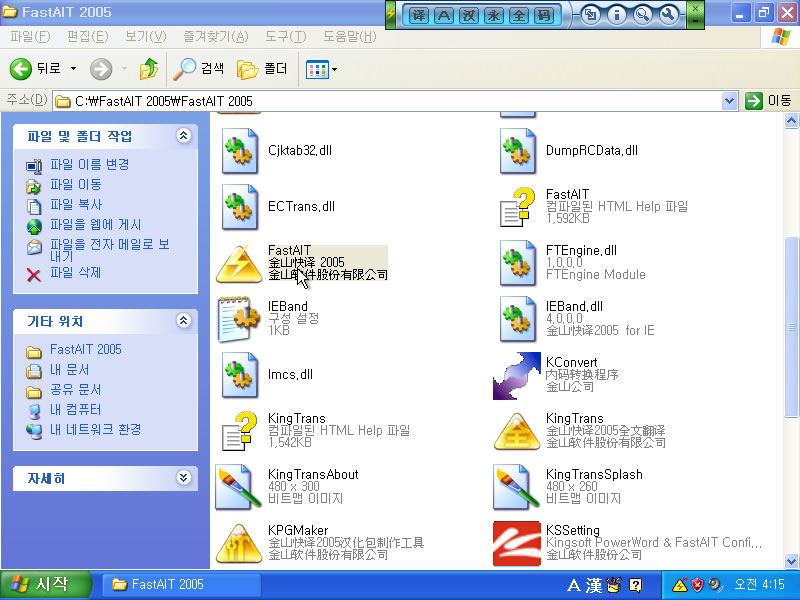
Task: Click the 码 button on FastAIT toolbar
Action: click(543, 15)
